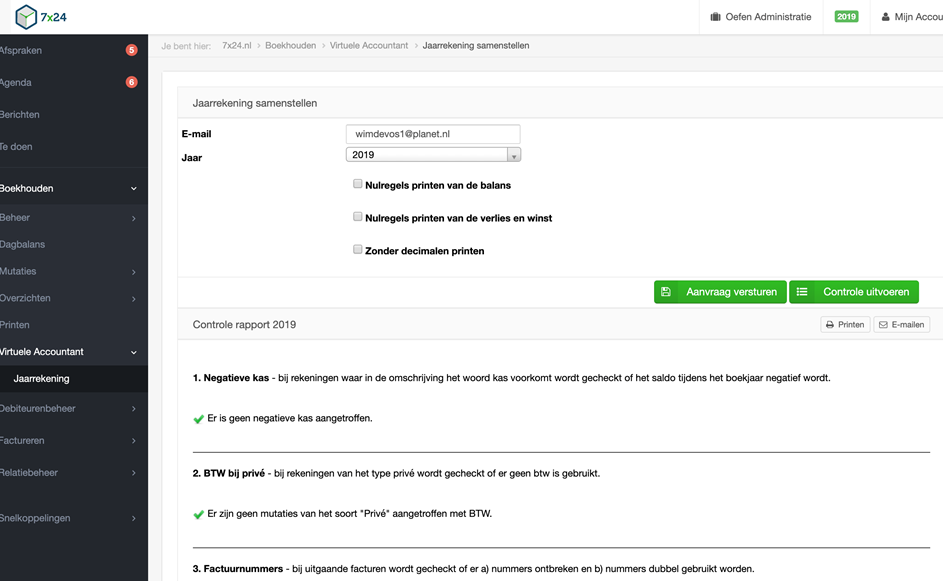Open the Jaar 2019 dropdown

point(433,155)
